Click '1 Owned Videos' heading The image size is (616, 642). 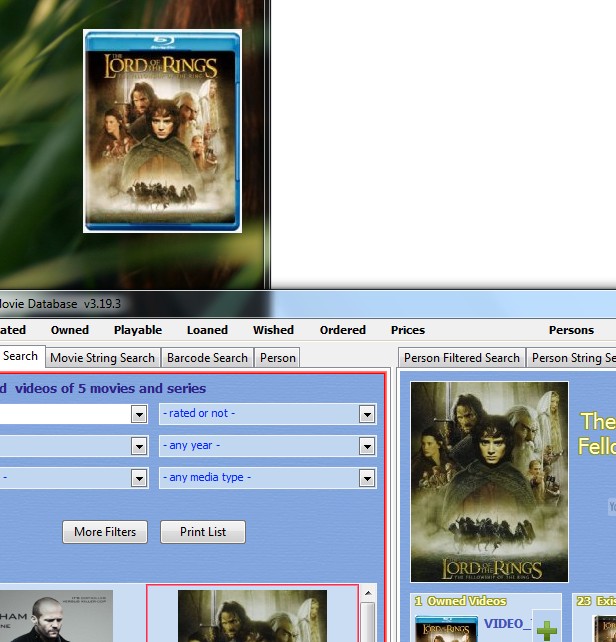(x=460, y=601)
